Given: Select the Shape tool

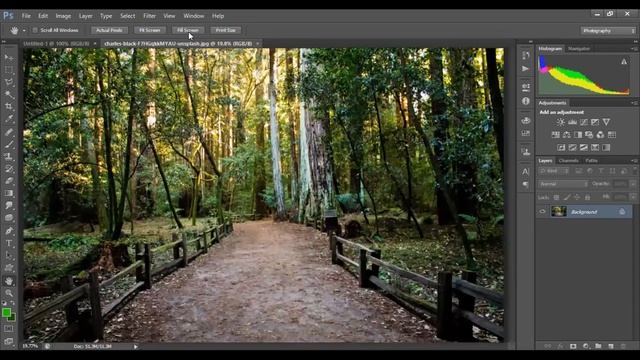Looking at the screenshot, I should pyautogui.click(x=9, y=268).
